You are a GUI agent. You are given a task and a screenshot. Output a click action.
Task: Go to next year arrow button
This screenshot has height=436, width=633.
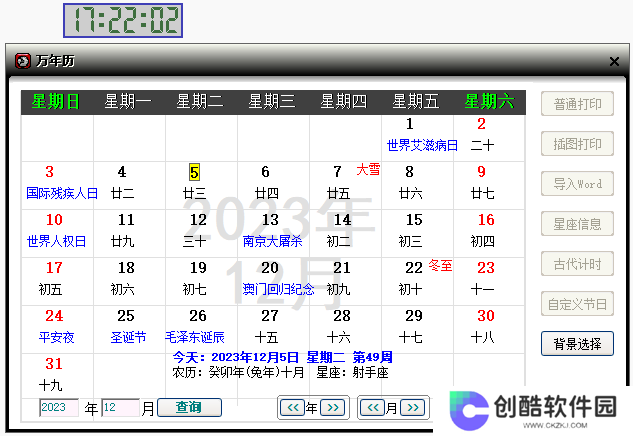click(x=333, y=408)
